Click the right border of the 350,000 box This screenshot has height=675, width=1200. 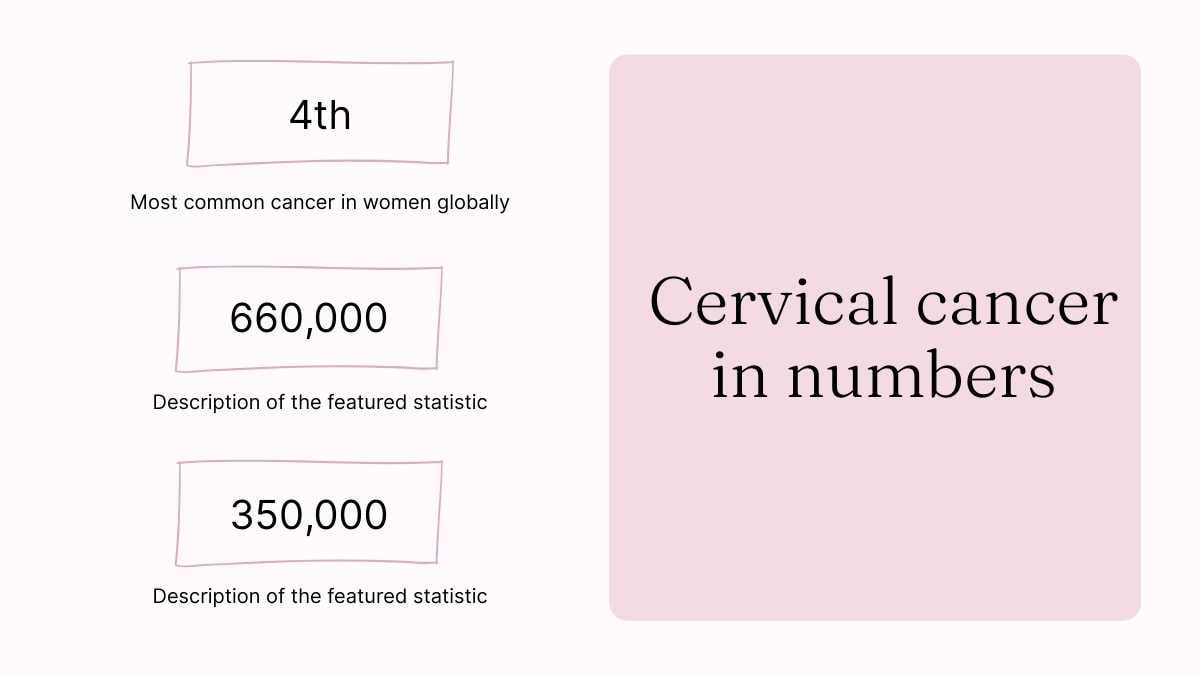(x=439, y=513)
